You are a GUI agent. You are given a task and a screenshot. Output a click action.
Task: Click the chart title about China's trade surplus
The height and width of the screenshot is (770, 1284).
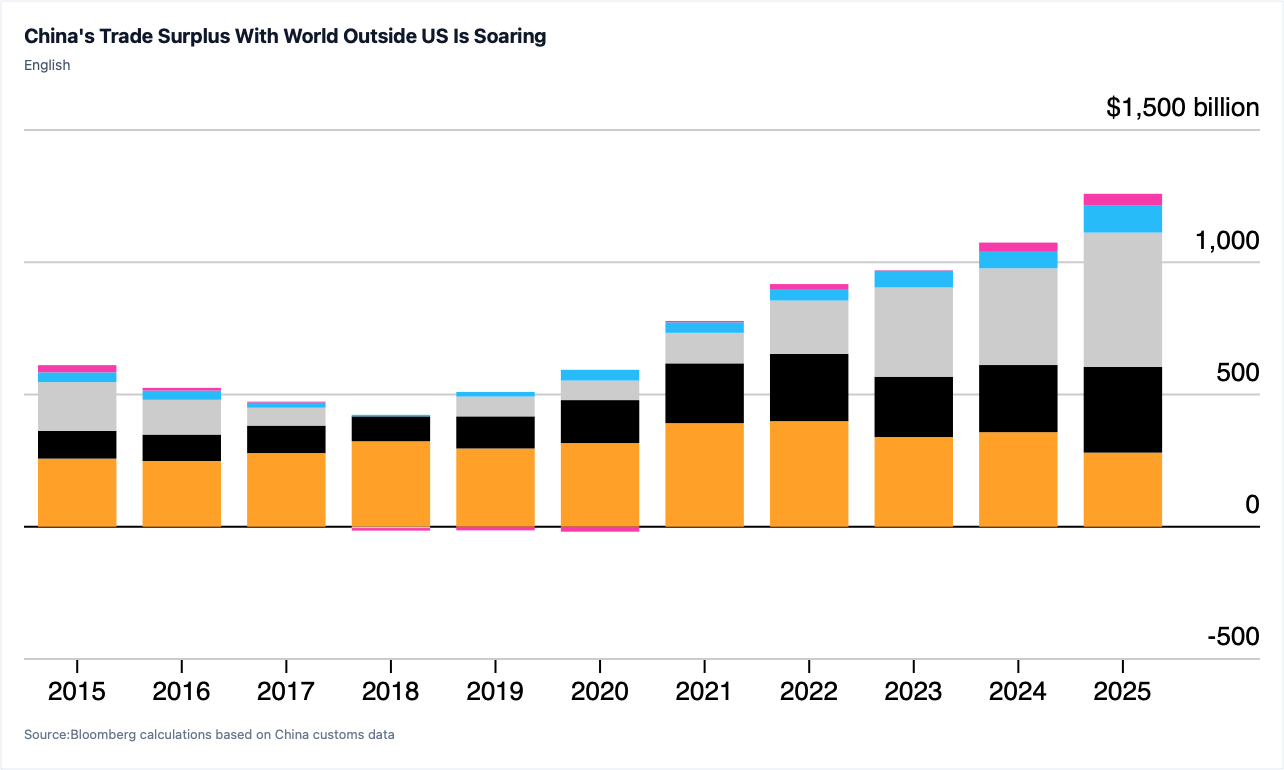285,36
